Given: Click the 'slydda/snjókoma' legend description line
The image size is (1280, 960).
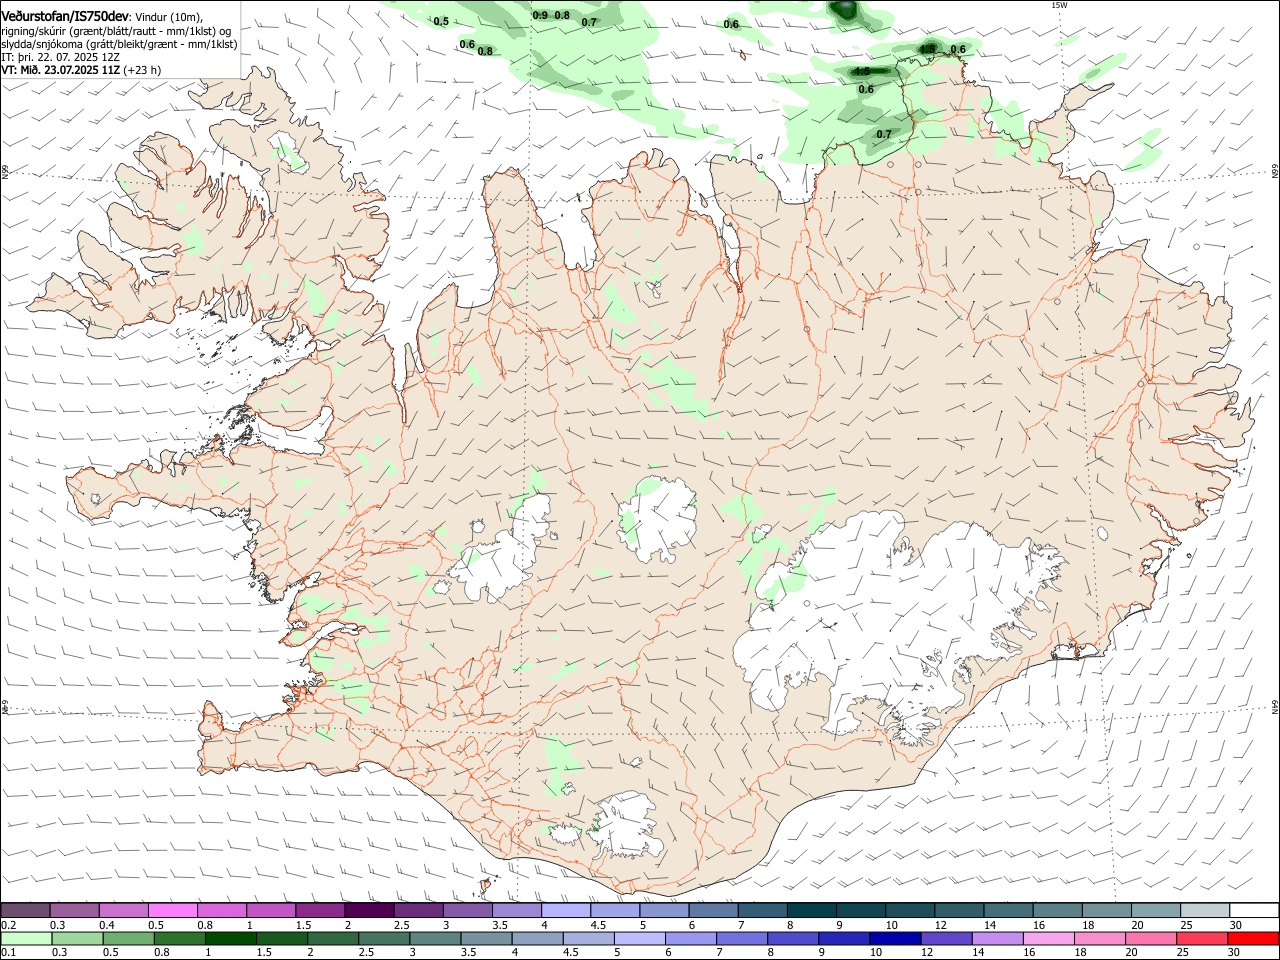Looking at the screenshot, I should 119,44.
